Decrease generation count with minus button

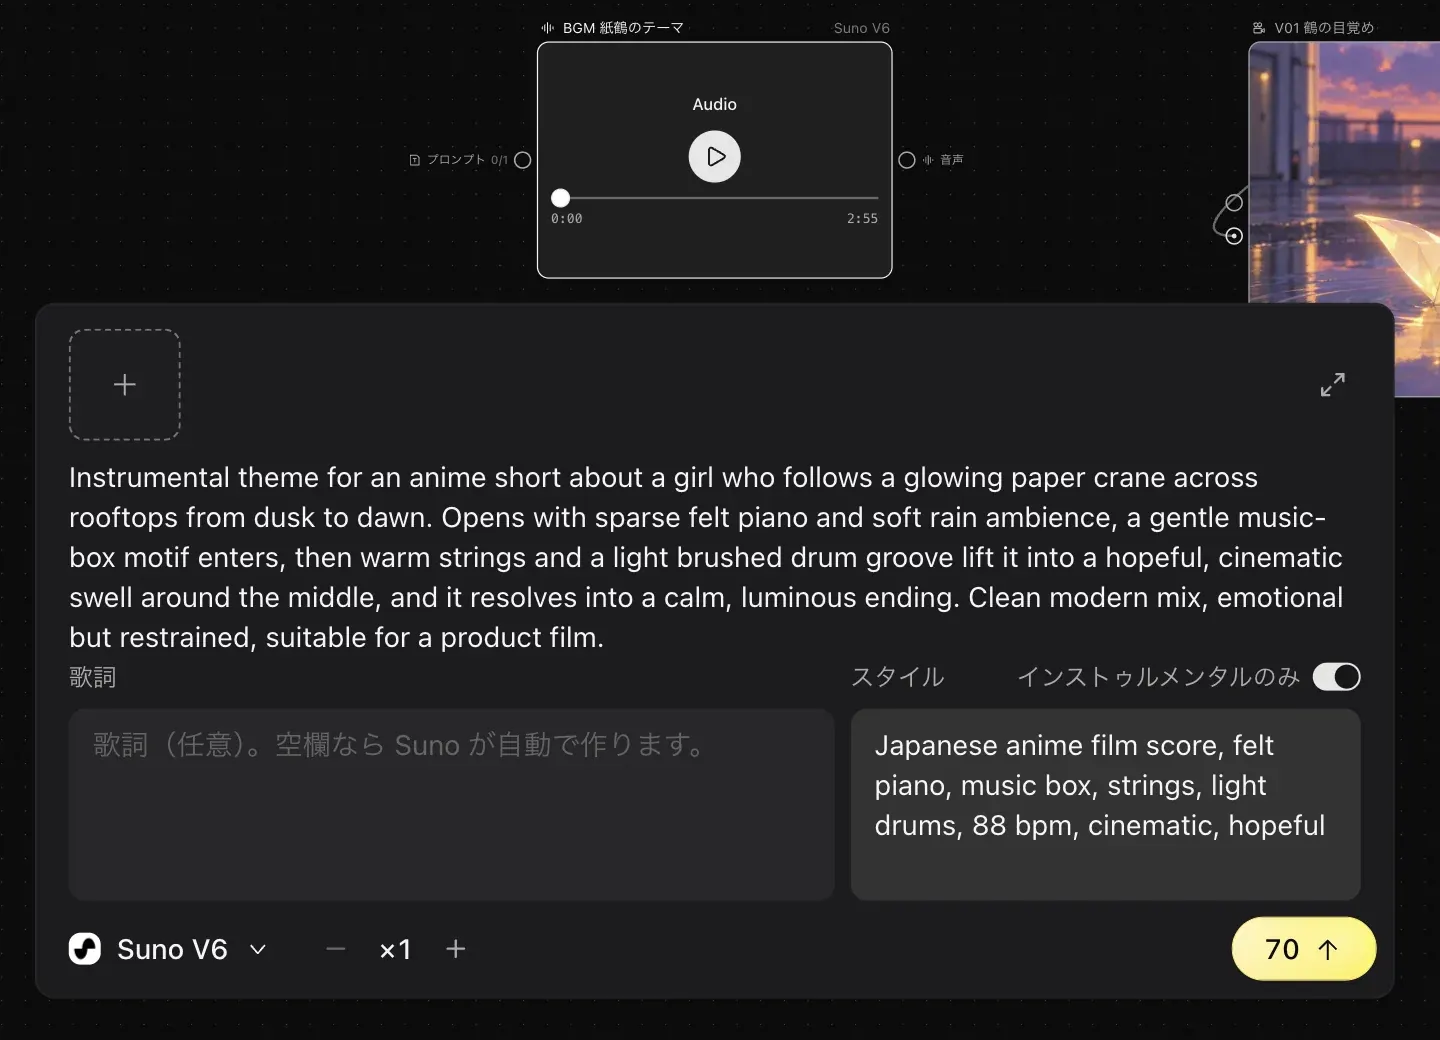click(336, 949)
